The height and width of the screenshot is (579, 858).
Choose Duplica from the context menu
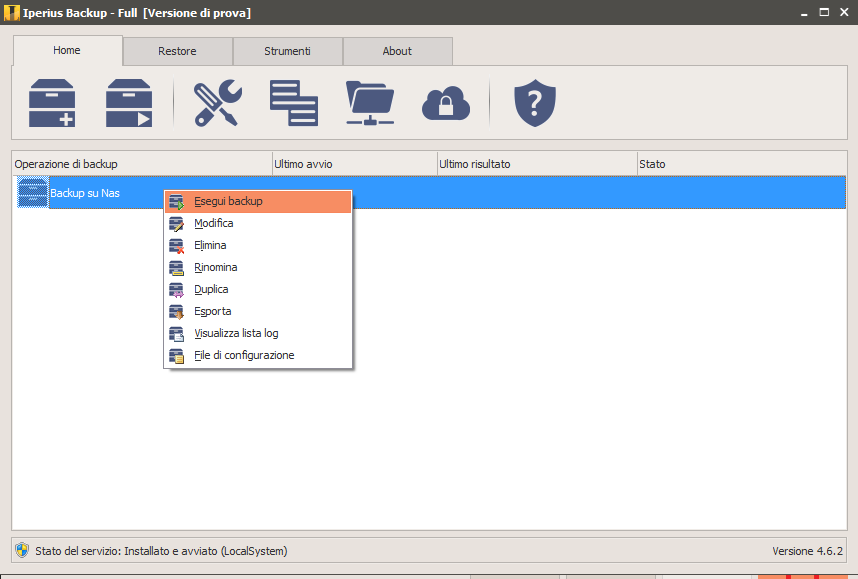(x=258, y=289)
